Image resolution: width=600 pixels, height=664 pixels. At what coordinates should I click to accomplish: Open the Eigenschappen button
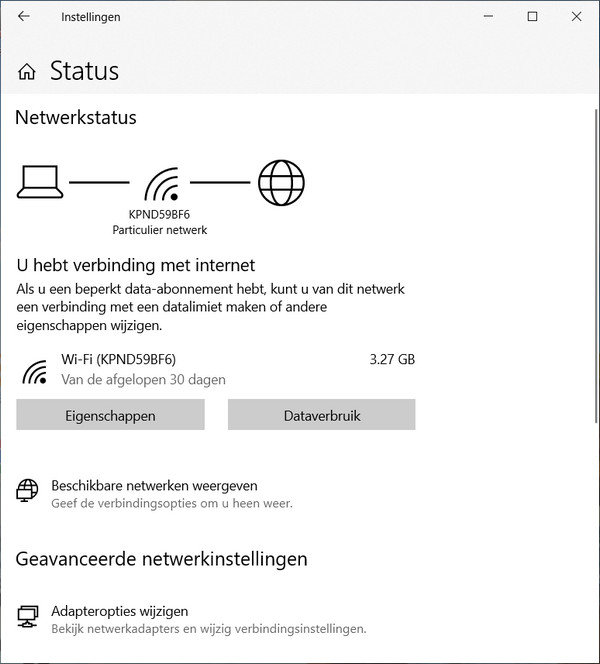[x=110, y=415]
